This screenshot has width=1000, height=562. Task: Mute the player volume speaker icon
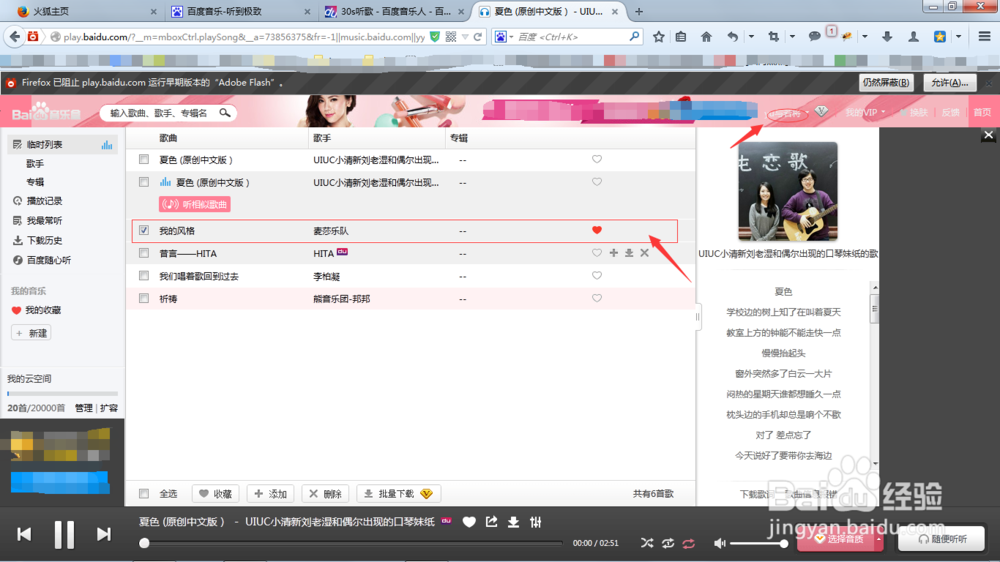click(x=719, y=543)
